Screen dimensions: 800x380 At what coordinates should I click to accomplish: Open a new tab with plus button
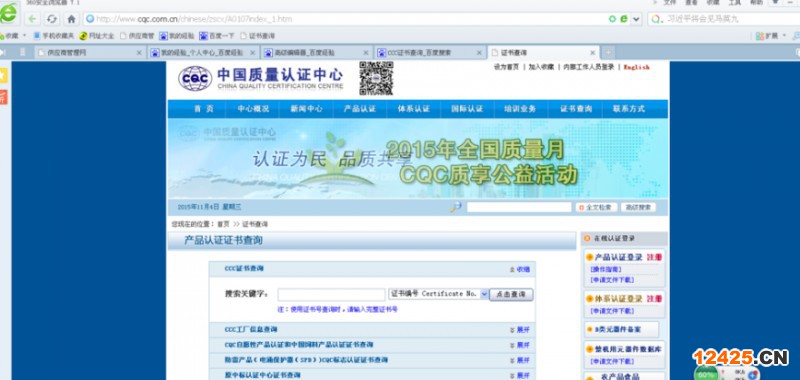tap(608, 53)
